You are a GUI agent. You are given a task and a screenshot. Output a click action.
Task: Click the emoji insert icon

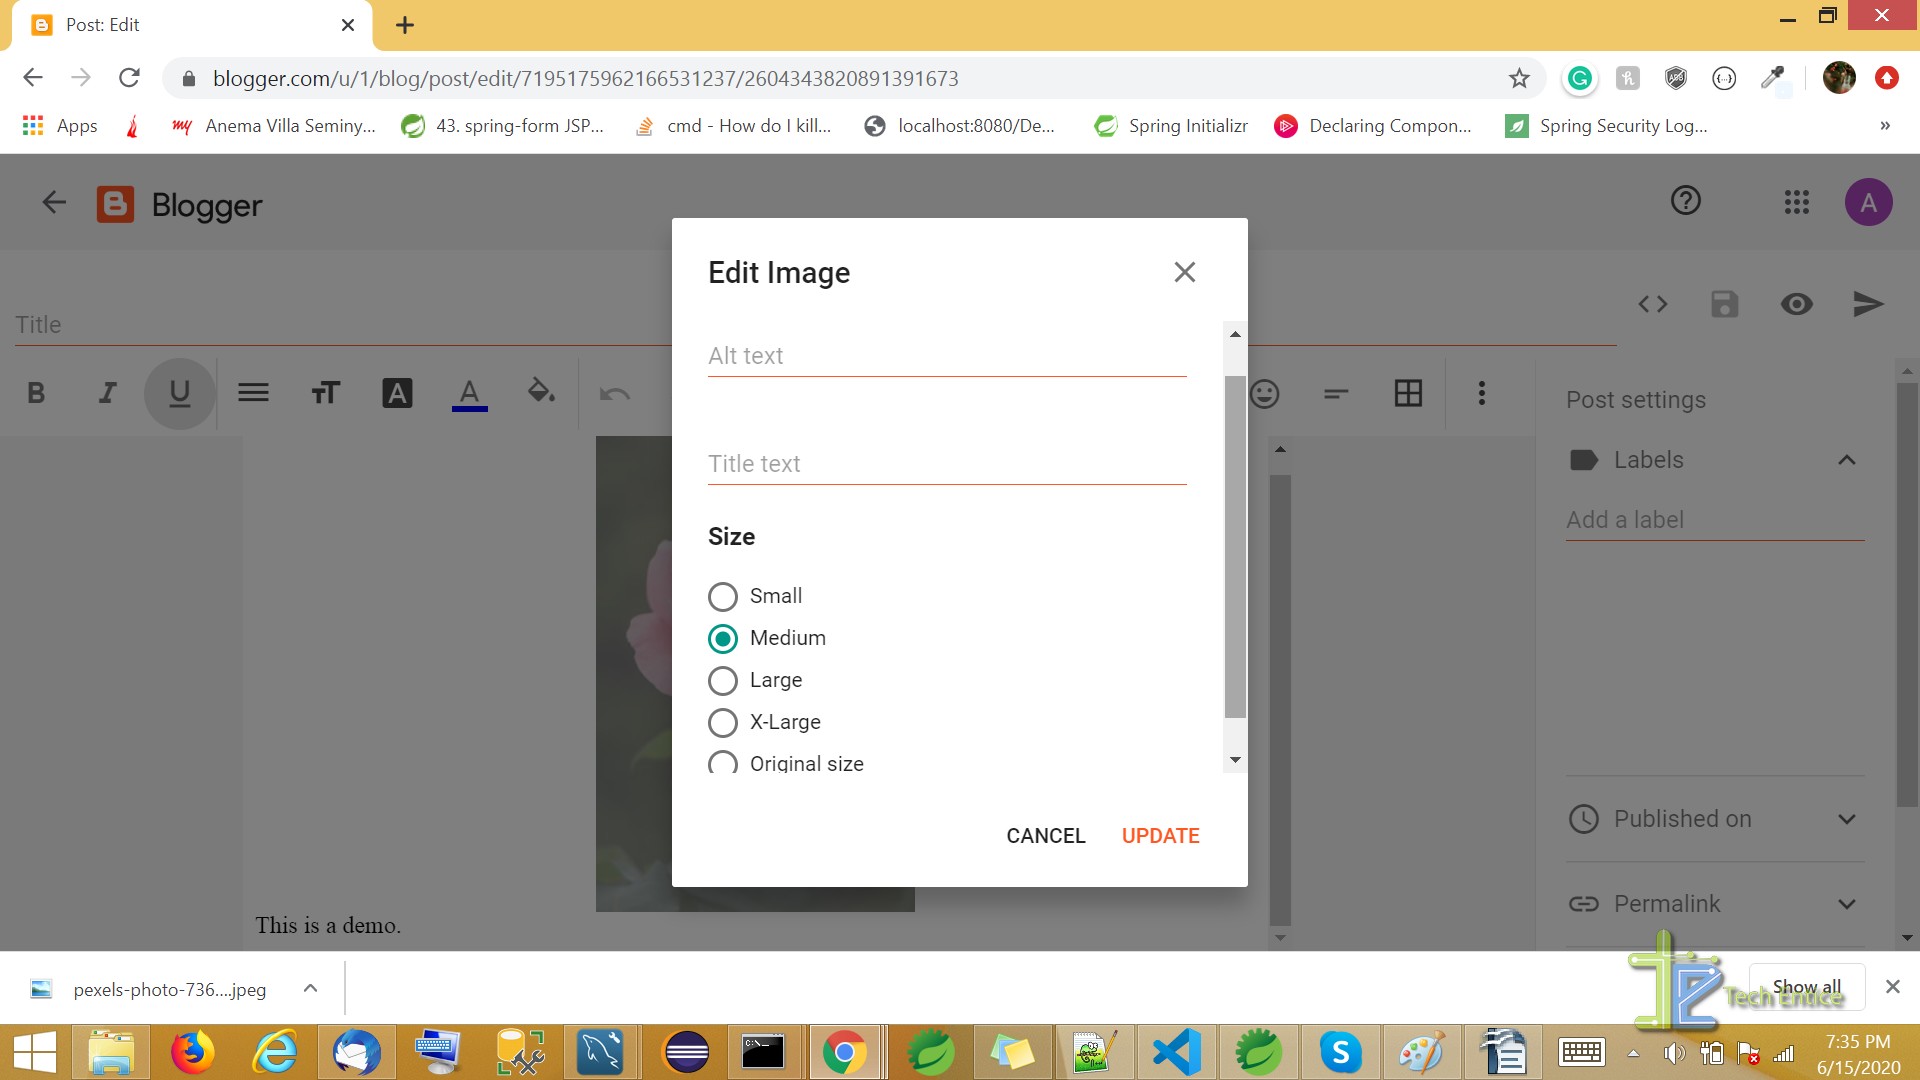point(1263,392)
